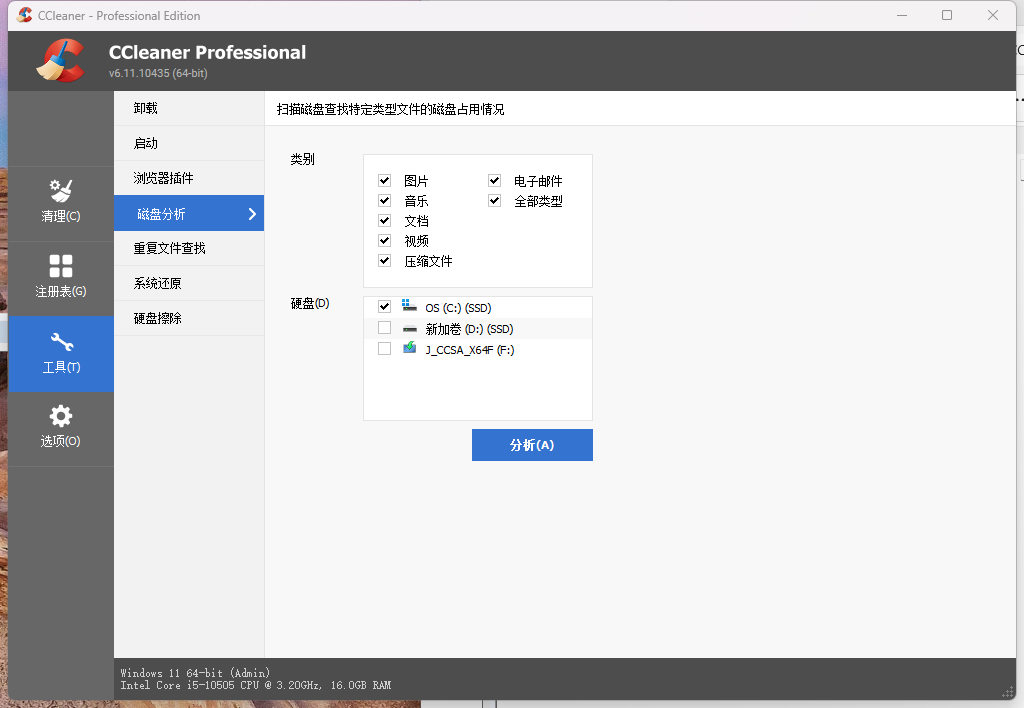
Task: Select the J_CCSA_X64F (F:) drive row
Action: tap(478, 349)
